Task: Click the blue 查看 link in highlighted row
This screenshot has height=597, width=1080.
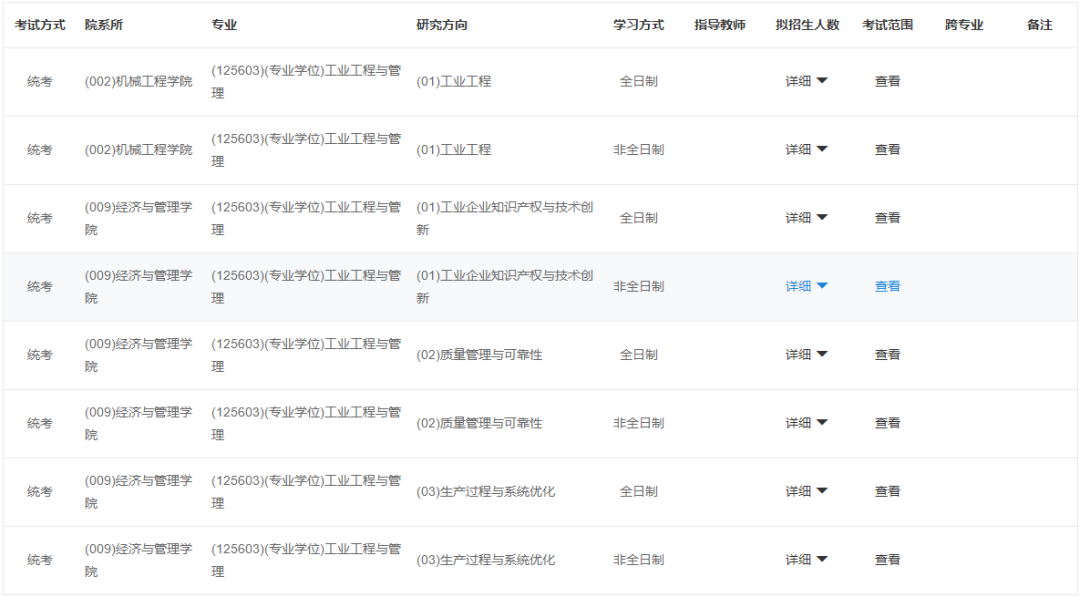Action: coord(887,286)
